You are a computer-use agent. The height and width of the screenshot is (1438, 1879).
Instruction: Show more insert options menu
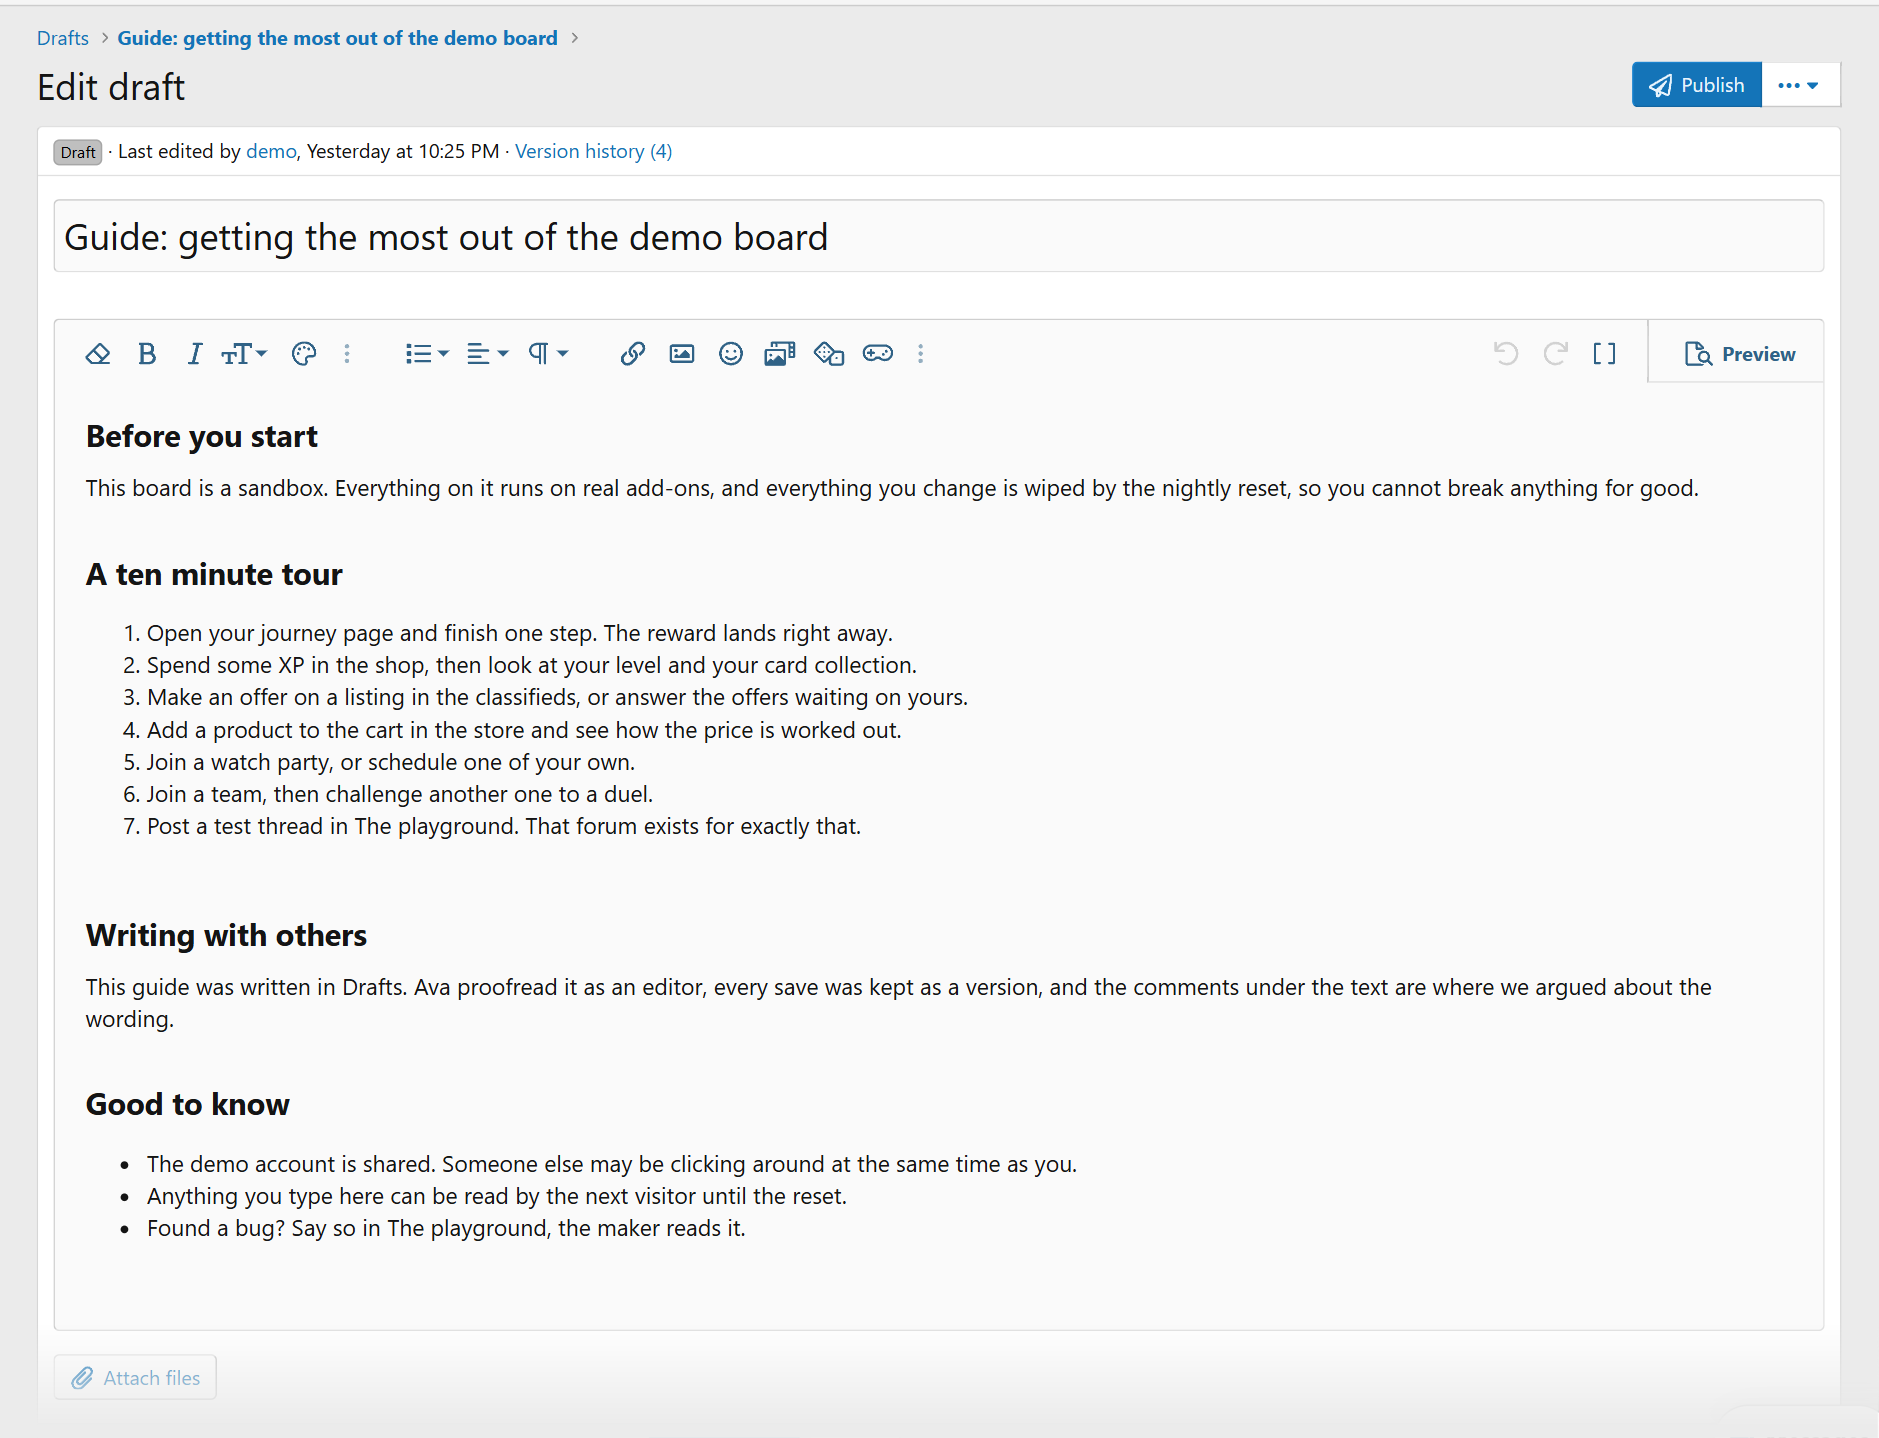click(921, 354)
